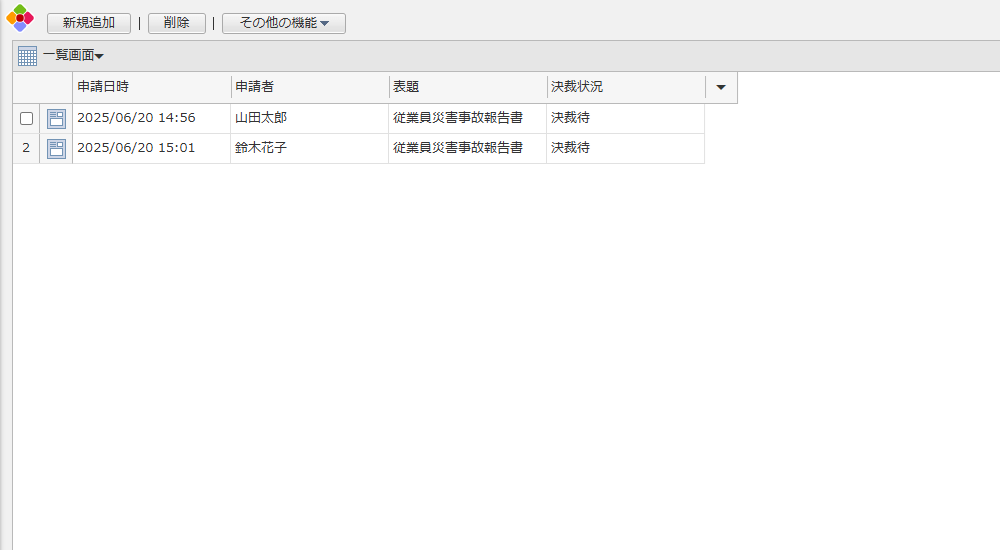Click the 決裁状況 column header

tap(625, 87)
